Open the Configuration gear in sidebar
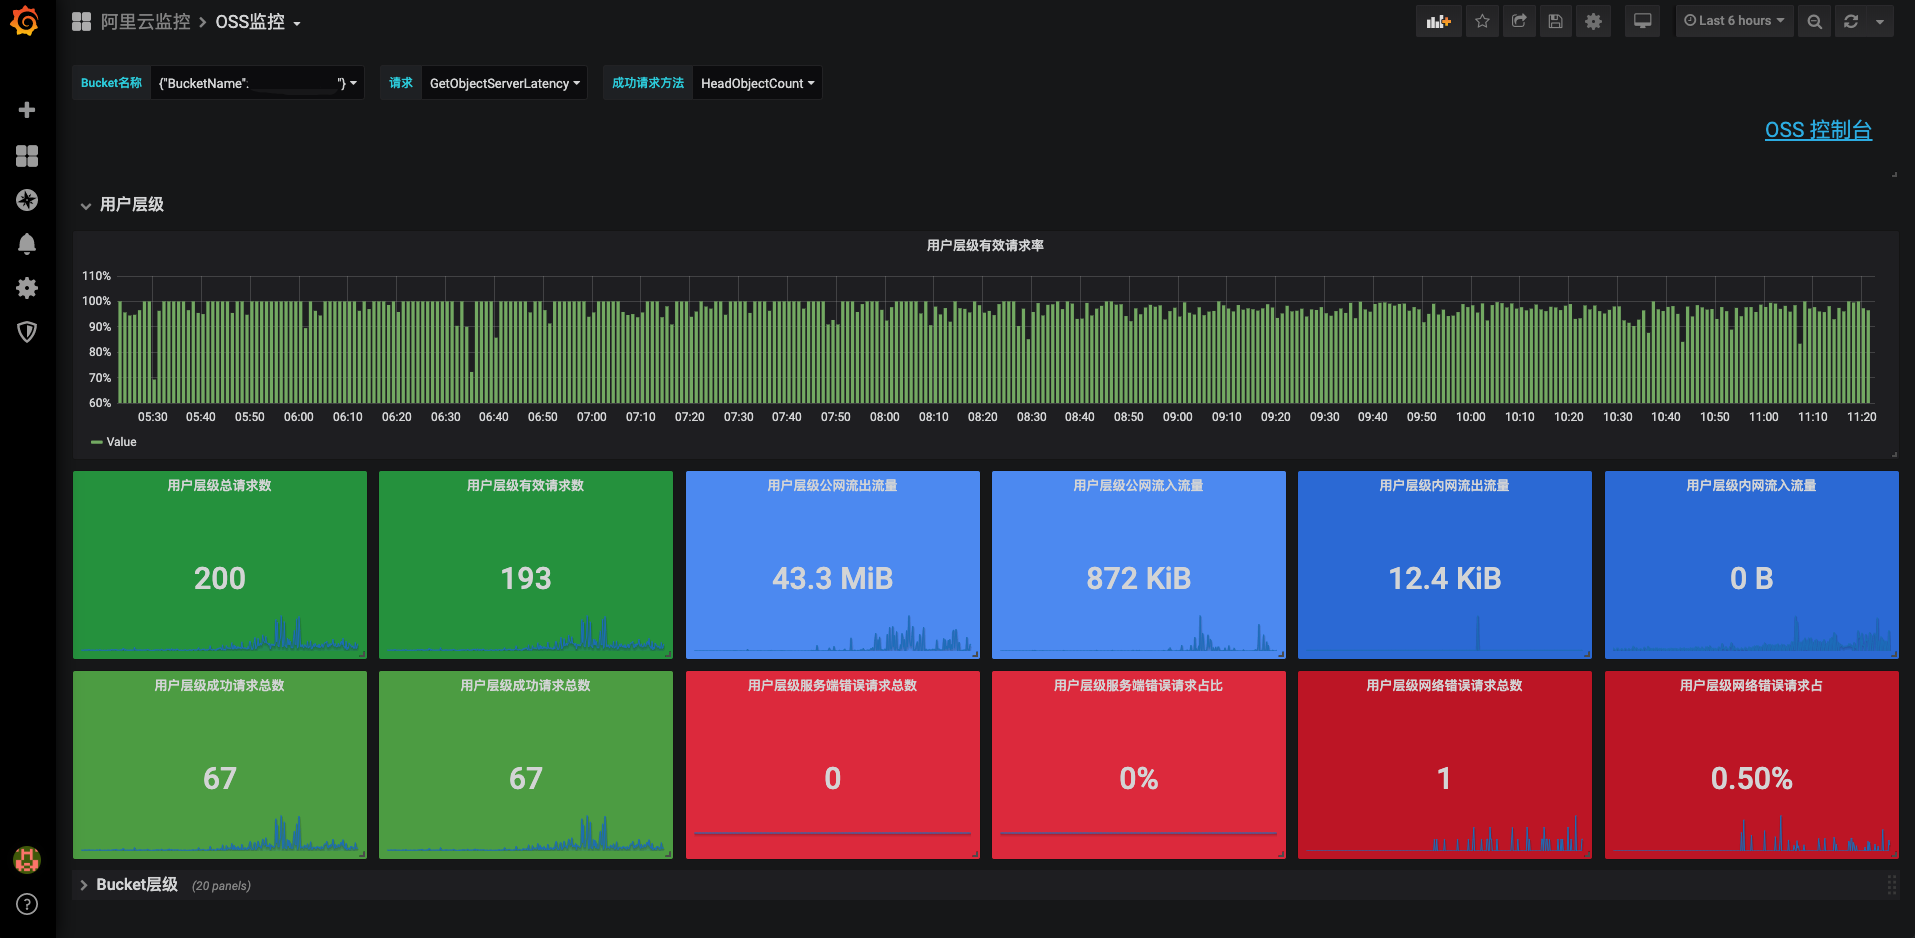Screen dimensions: 1915x938 27,288
